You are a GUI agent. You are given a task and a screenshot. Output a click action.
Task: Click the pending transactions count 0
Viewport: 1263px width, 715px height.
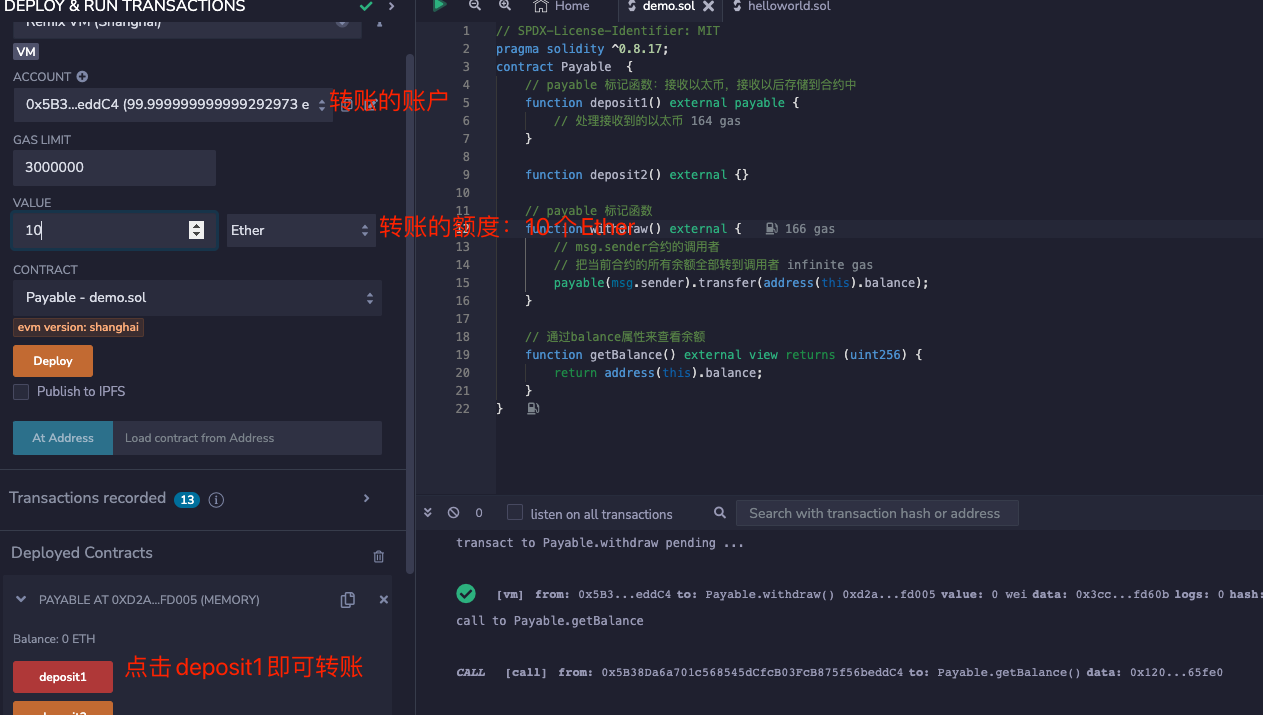point(479,513)
